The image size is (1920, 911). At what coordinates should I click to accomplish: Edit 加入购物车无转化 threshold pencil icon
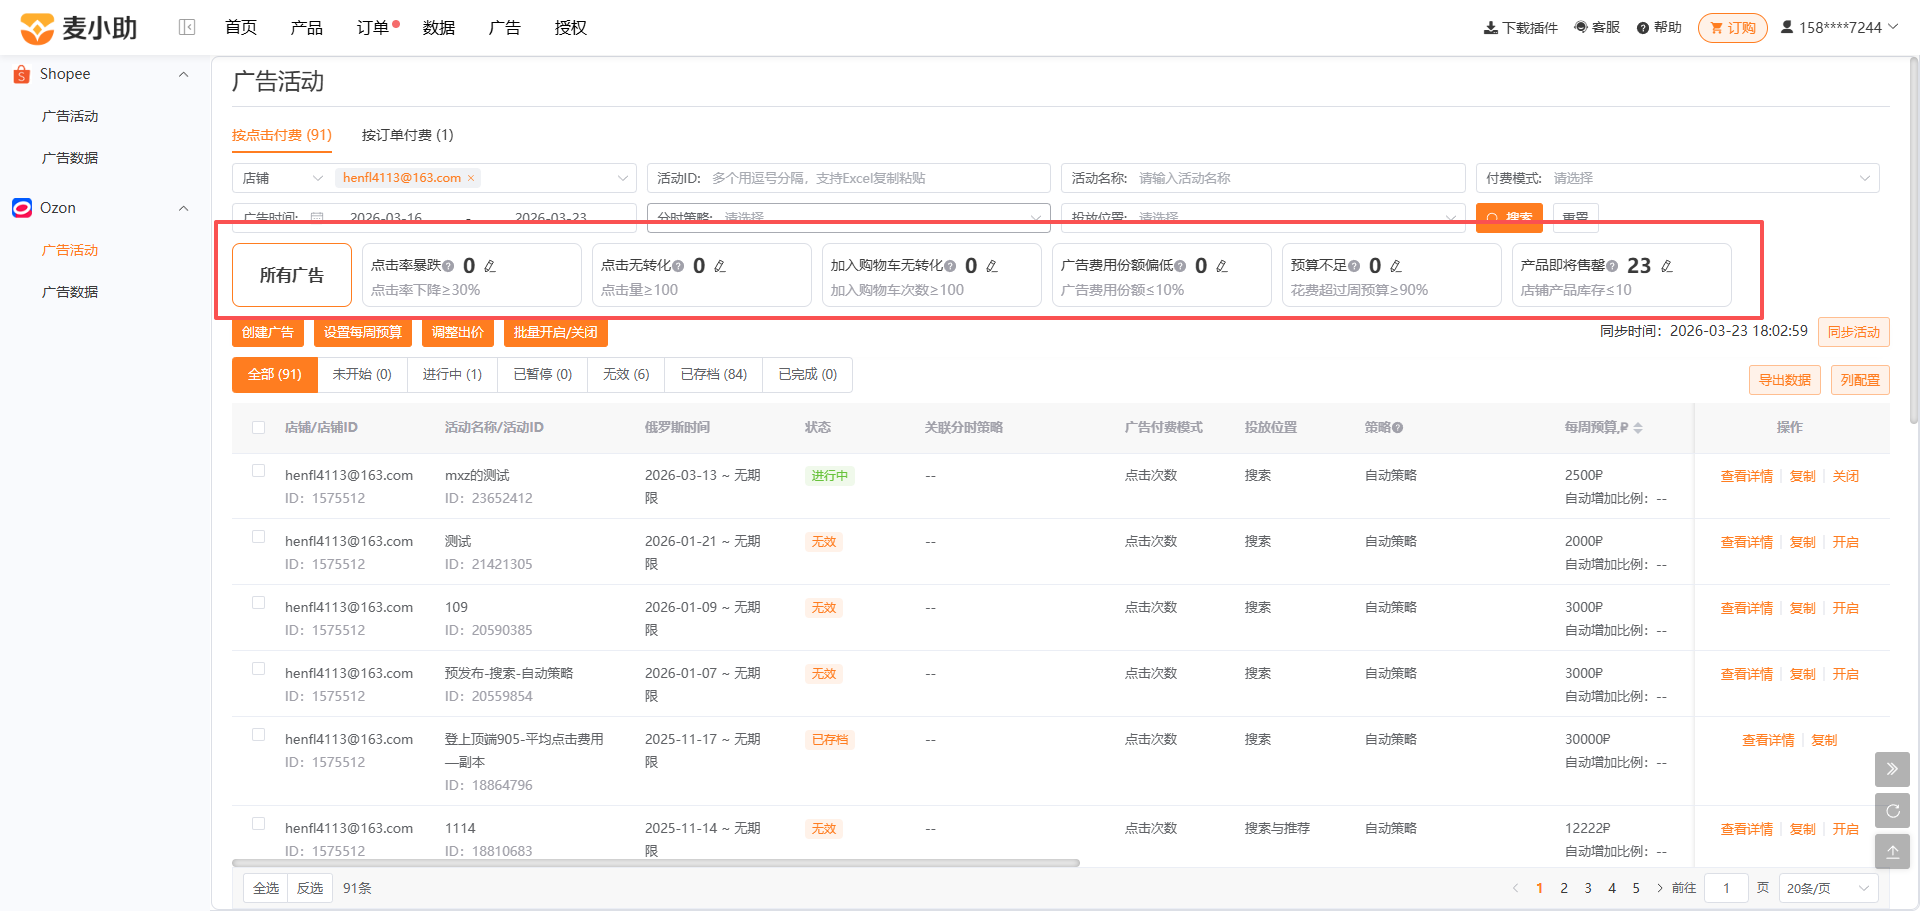click(x=992, y=266)
